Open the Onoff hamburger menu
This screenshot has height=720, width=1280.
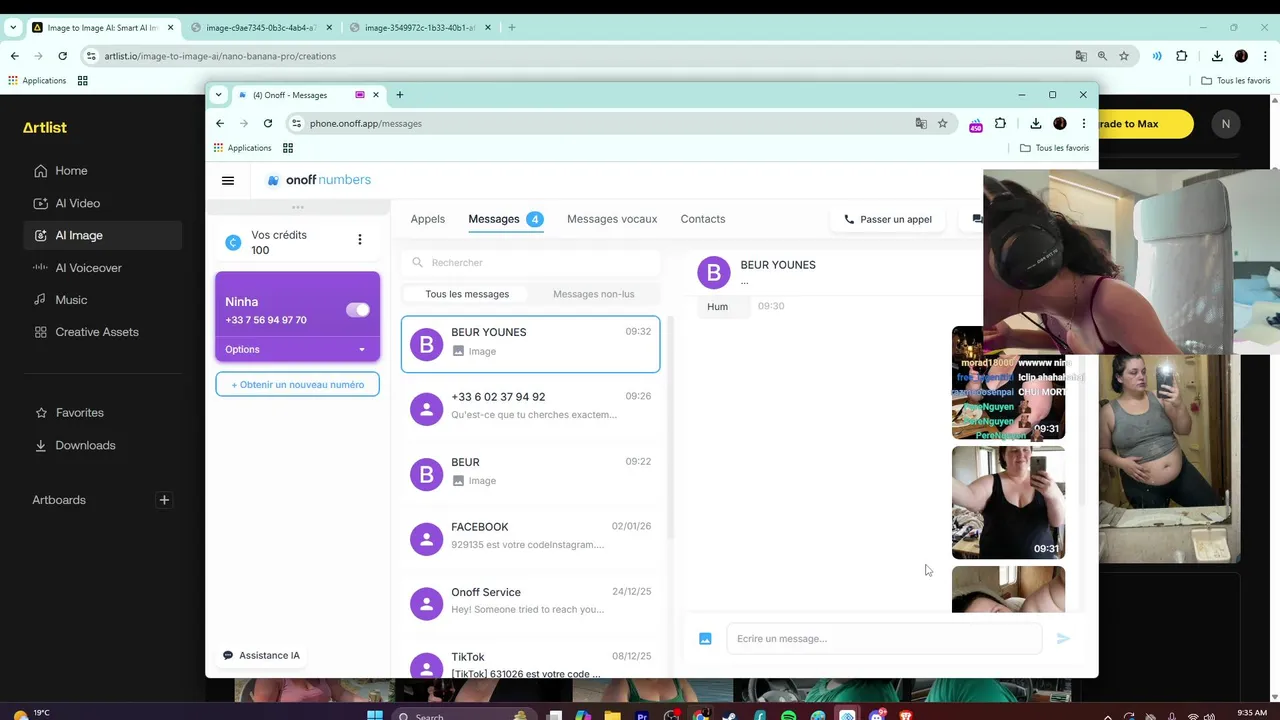click(228, 181)
